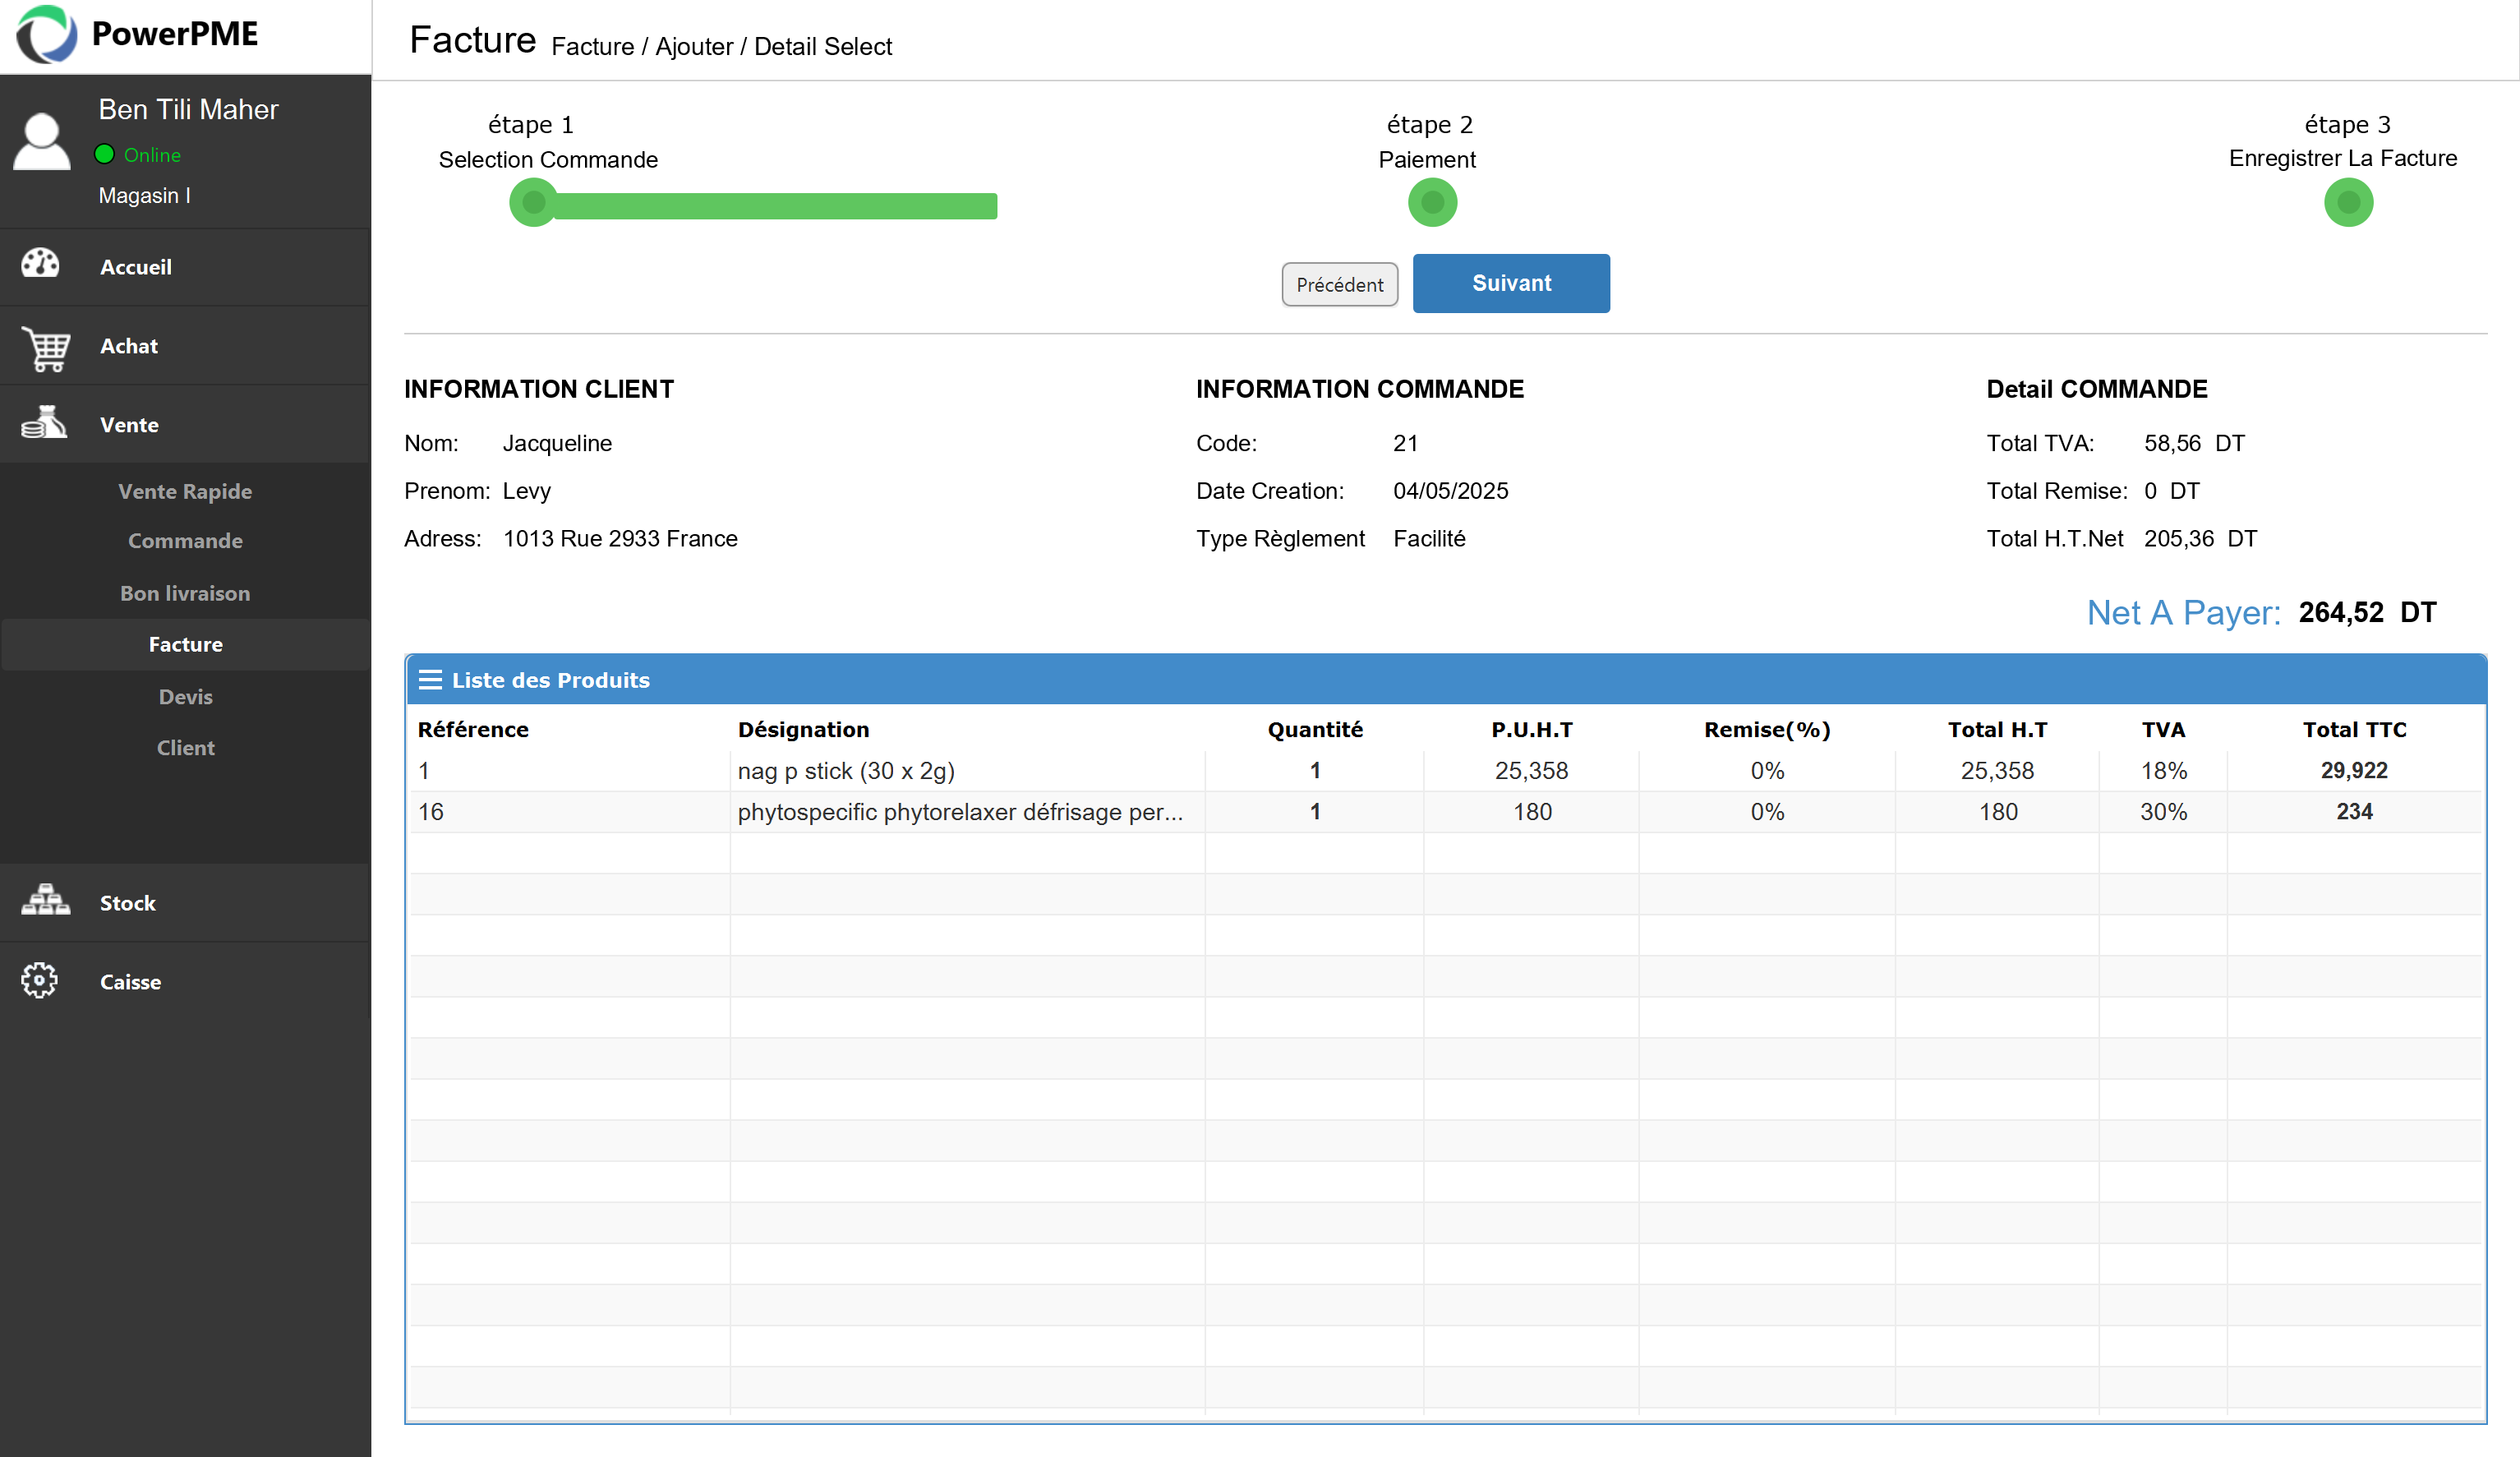Screen dimensions: 2520x1457
Task: Click the Caisse gear icon
Action: (x=40, y=980)
